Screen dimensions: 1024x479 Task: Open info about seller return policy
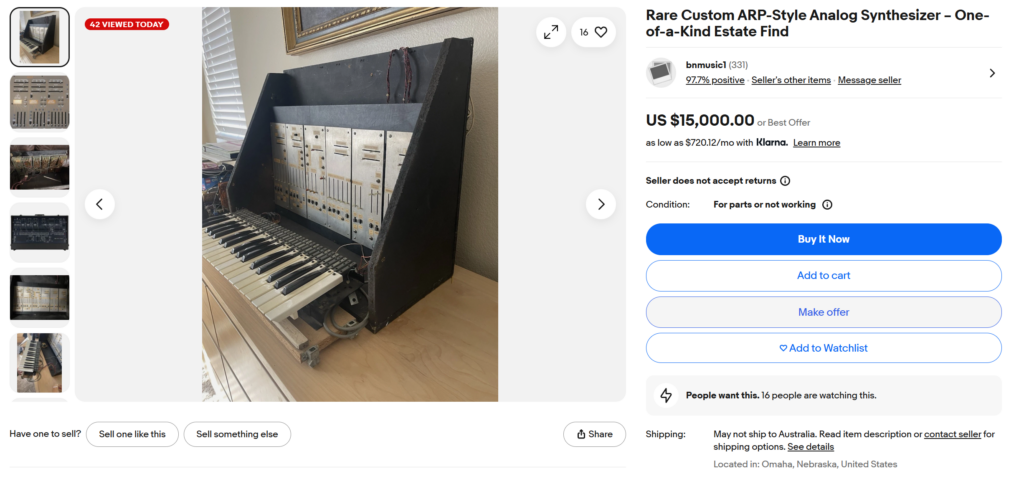coord(785,181)
